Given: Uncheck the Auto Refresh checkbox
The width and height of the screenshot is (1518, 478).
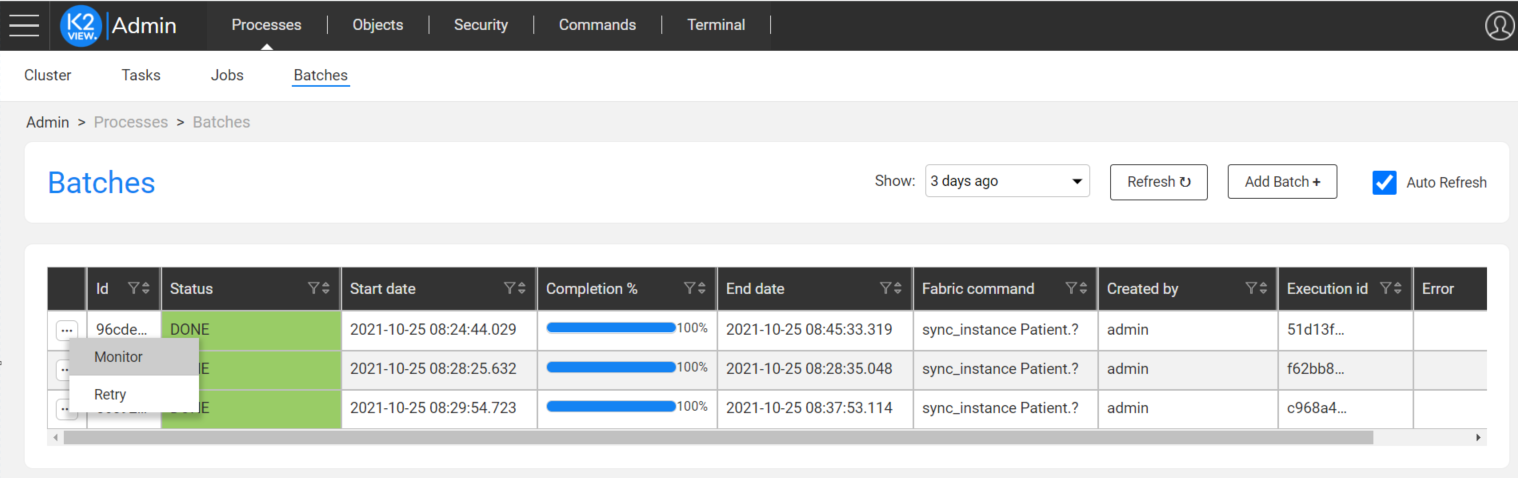Looking at the screenshot, I should pyautogui.click(x=1384, y=182).
